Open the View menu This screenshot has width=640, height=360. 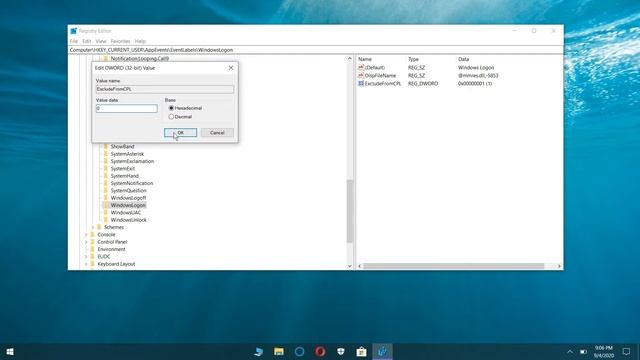pos(101,41)
